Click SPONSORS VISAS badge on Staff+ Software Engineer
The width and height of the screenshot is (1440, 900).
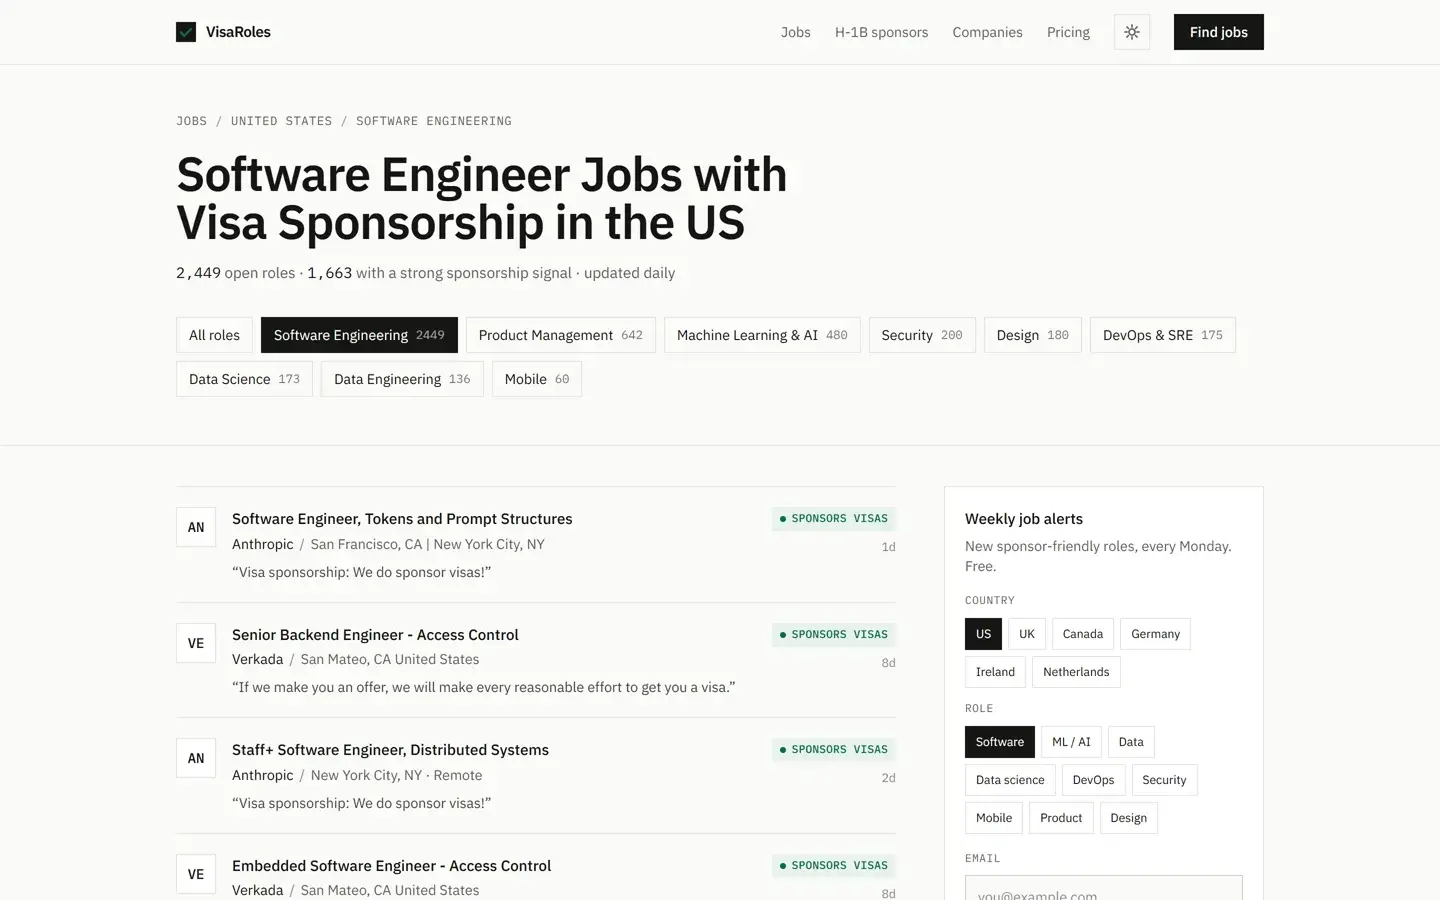coord(834,750)
